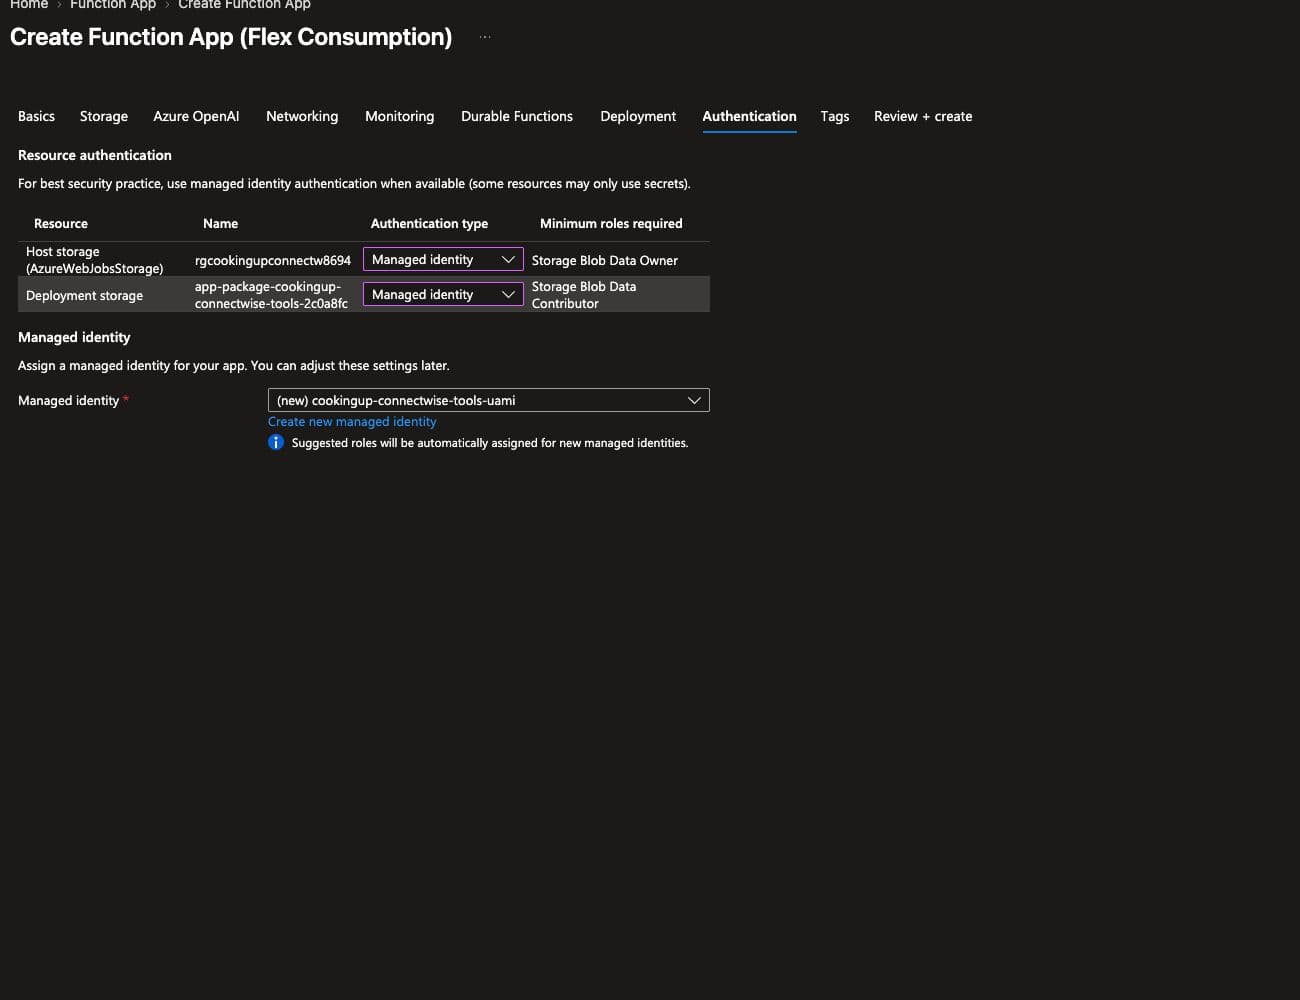The image size is (1300, 1000).
Task: Go to Home in breadcrumb
Action: (x=29, y=4)
